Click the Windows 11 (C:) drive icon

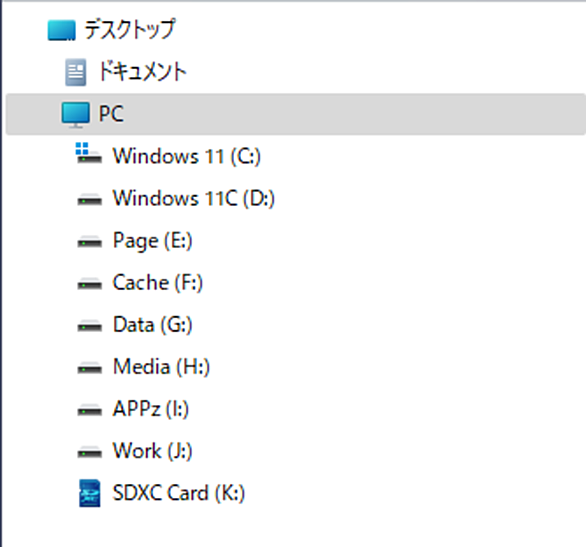point(89,153)
